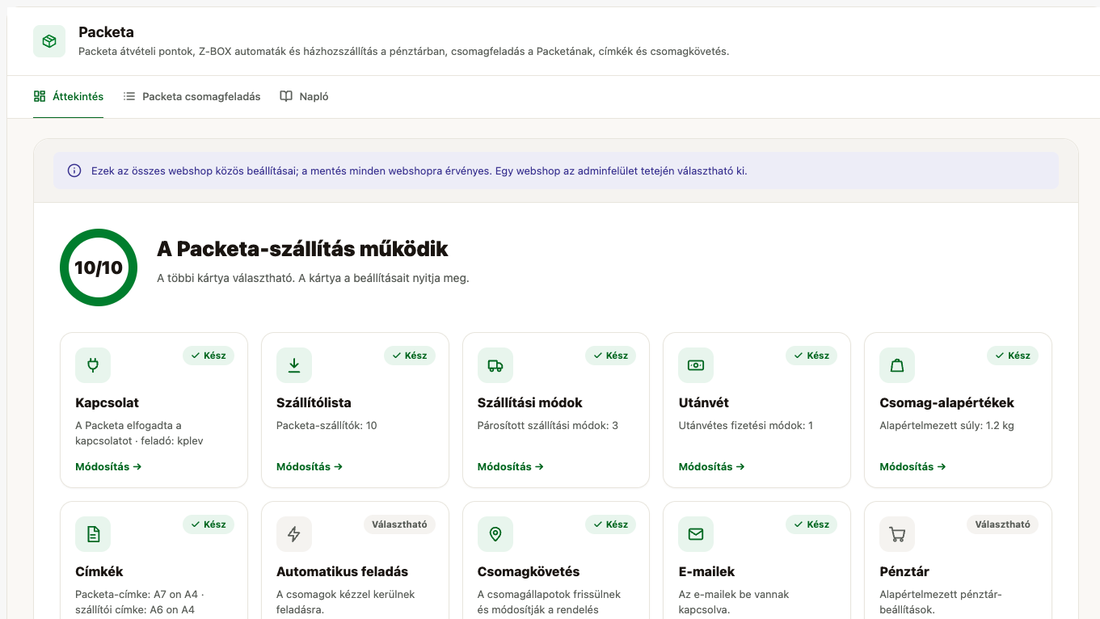Screen dimensions: 1100x619
Task: Click the truck icon on Szállítási módok card
Action: tap(495, 365)
